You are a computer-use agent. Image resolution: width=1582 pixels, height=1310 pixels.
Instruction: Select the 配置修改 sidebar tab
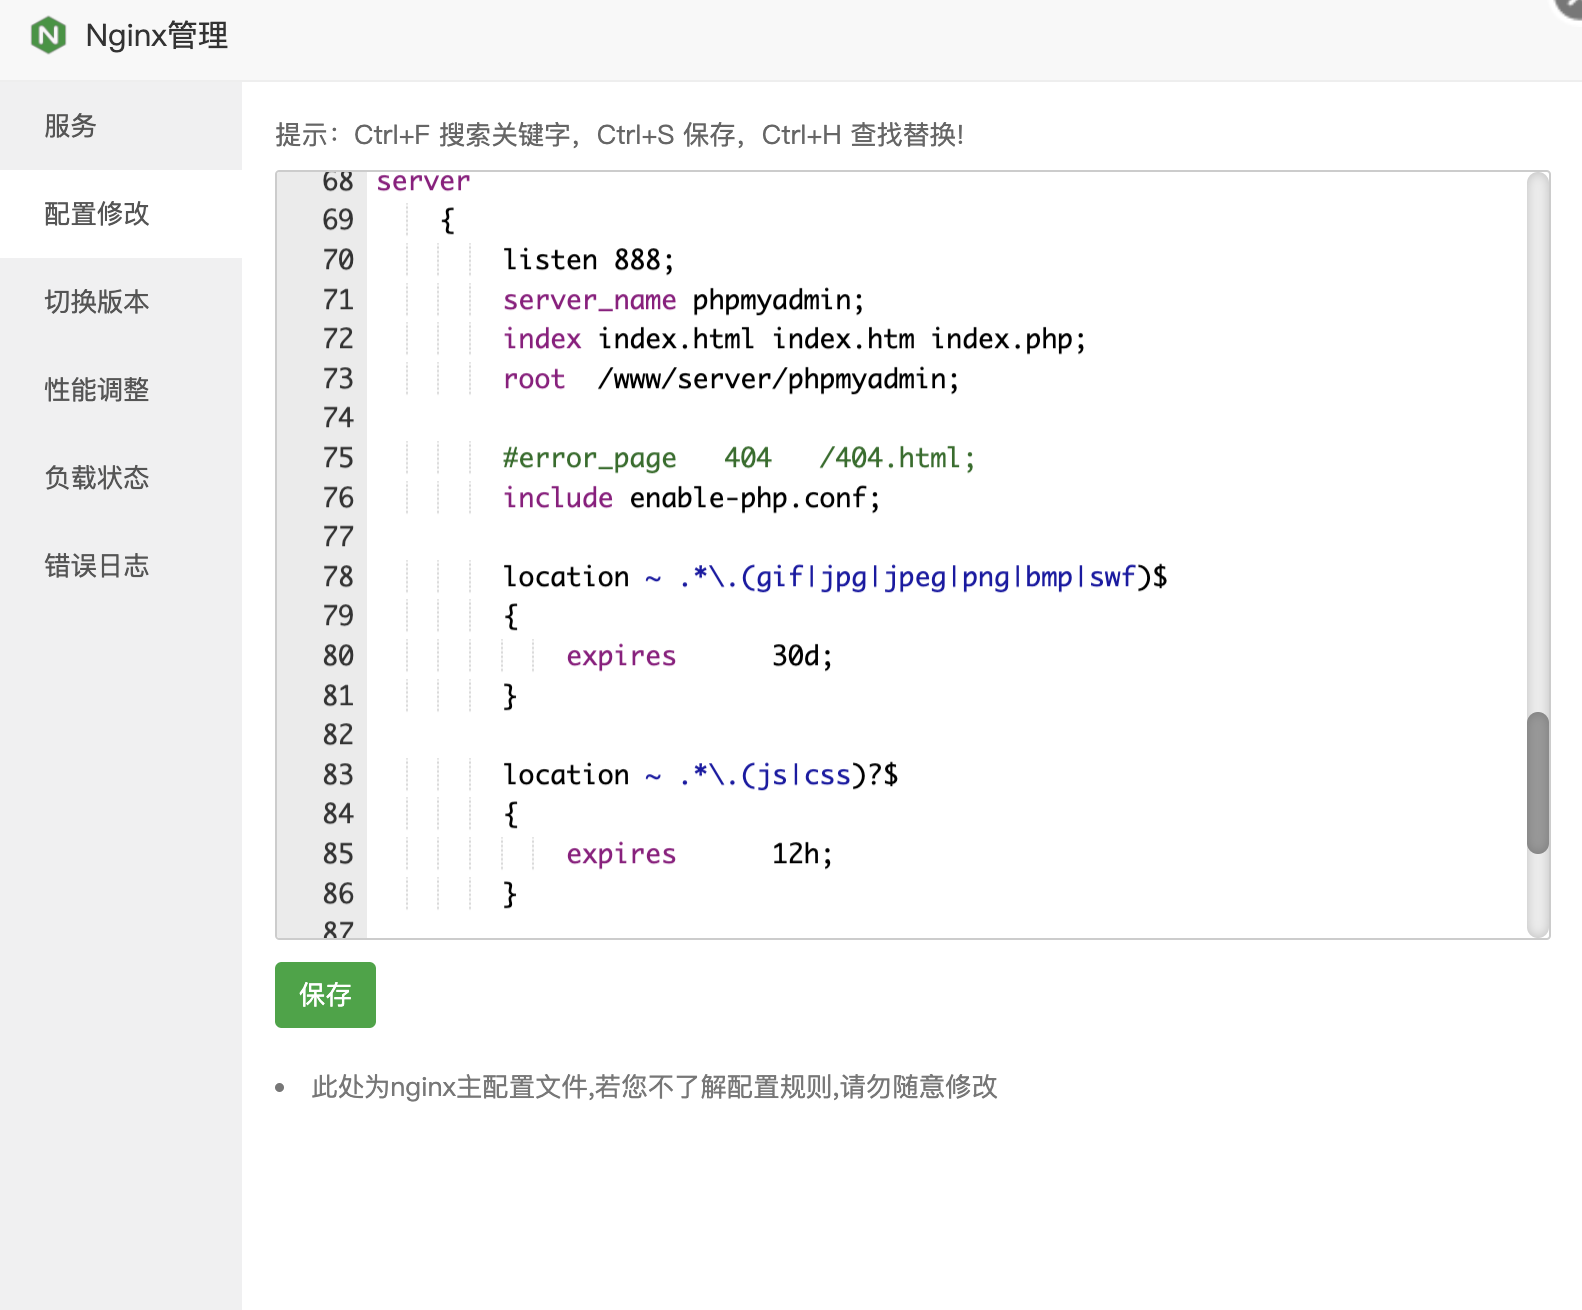[x=120, y=214]
